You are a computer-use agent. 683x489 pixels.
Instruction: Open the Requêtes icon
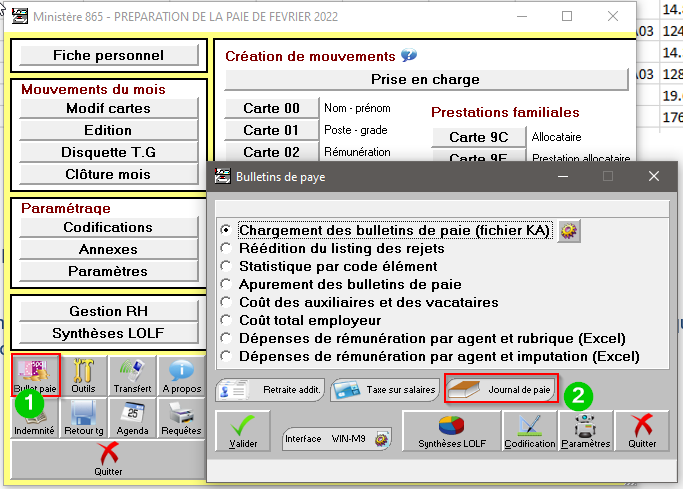point(181,417)
